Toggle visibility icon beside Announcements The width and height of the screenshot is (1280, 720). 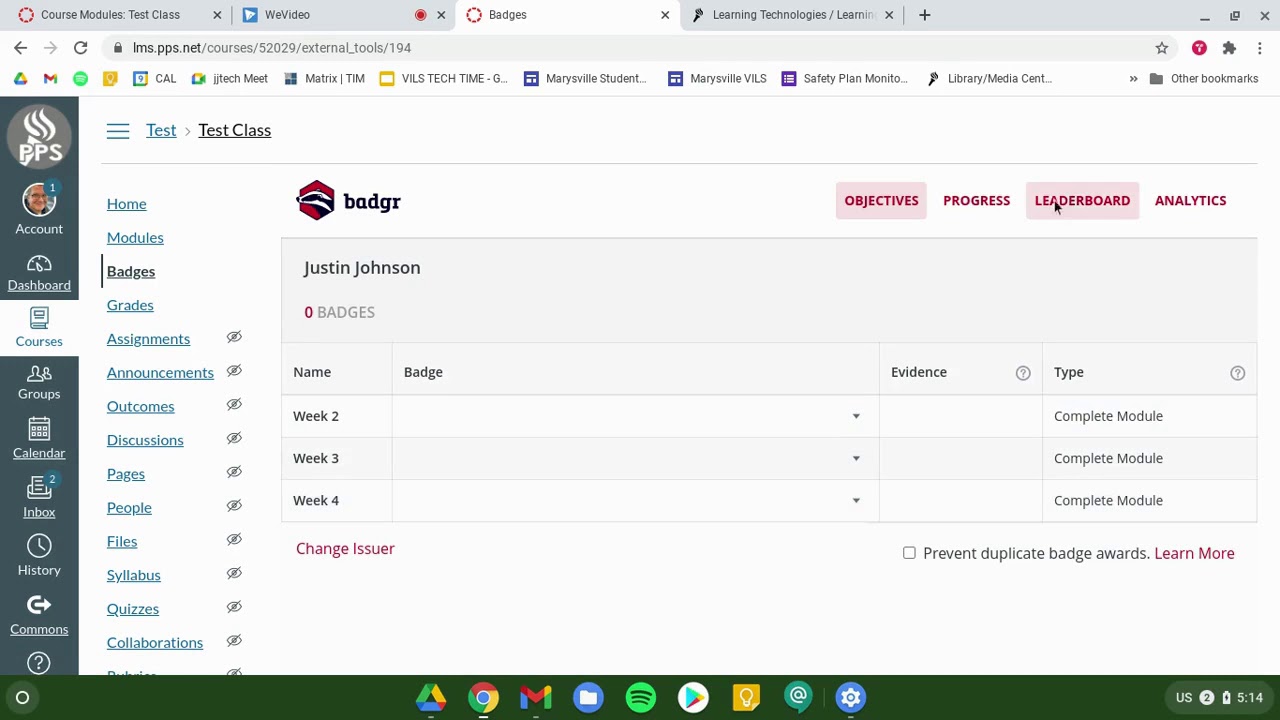pyautogui.click(x=234, y=371)
